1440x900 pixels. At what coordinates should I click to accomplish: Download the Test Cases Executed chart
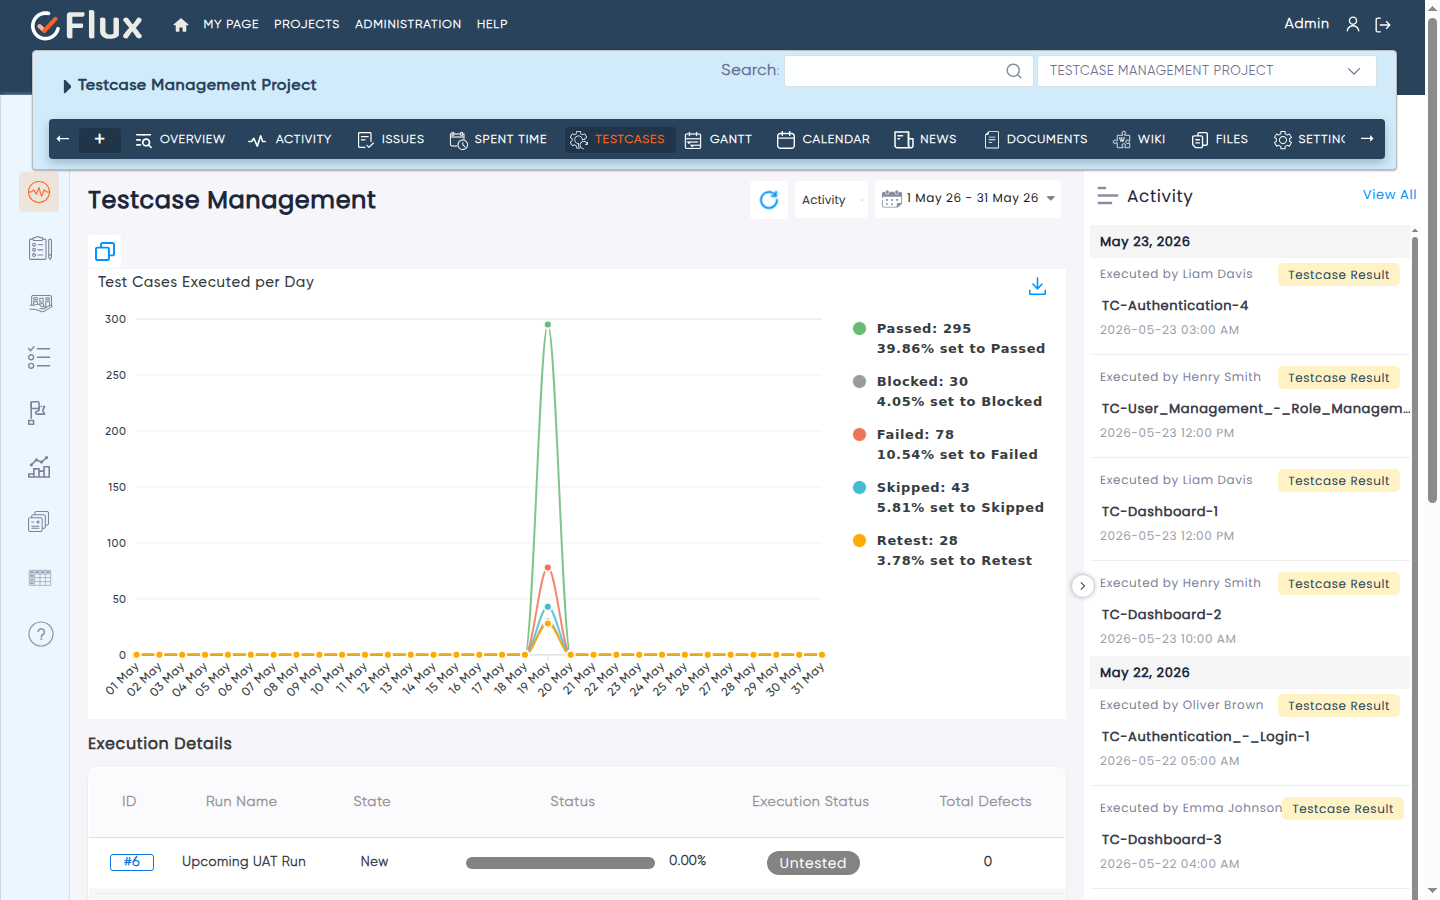[1038, 287]
